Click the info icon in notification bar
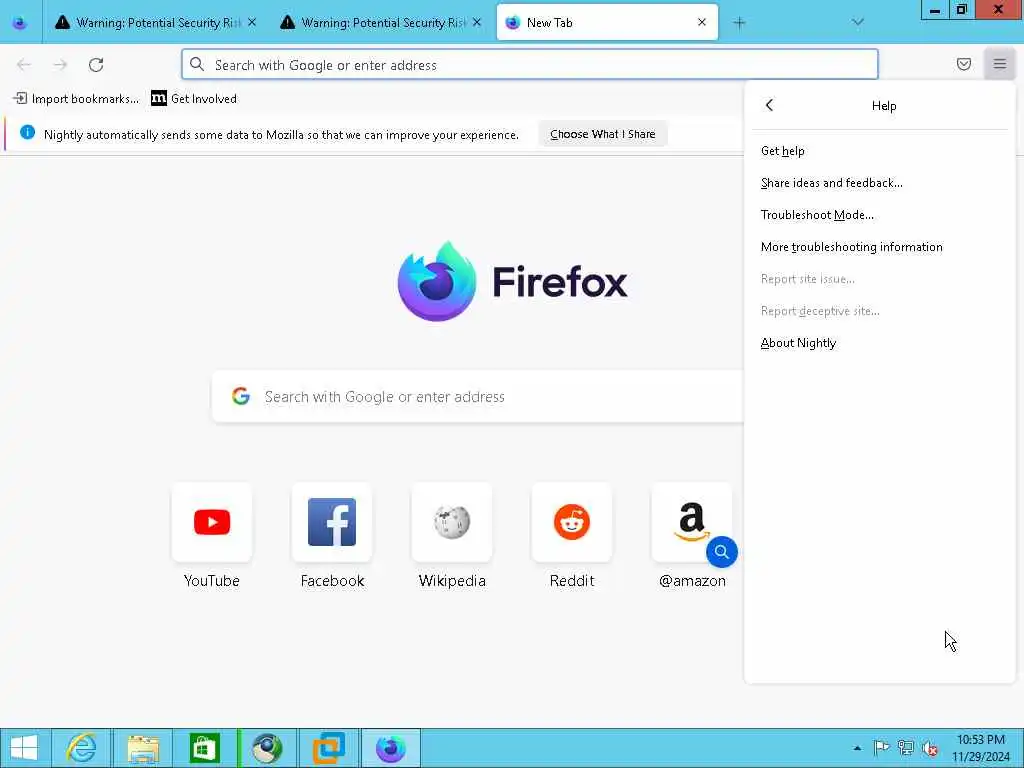This screenshot has width=1024, height=768. (x=27, y=133)
